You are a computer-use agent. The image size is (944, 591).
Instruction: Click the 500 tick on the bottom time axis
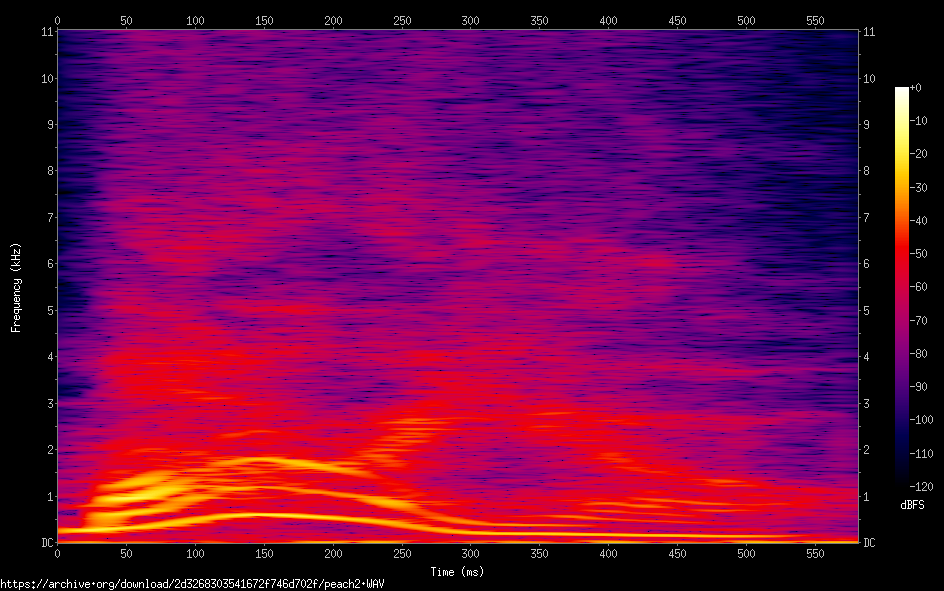(x=746, y=553)
